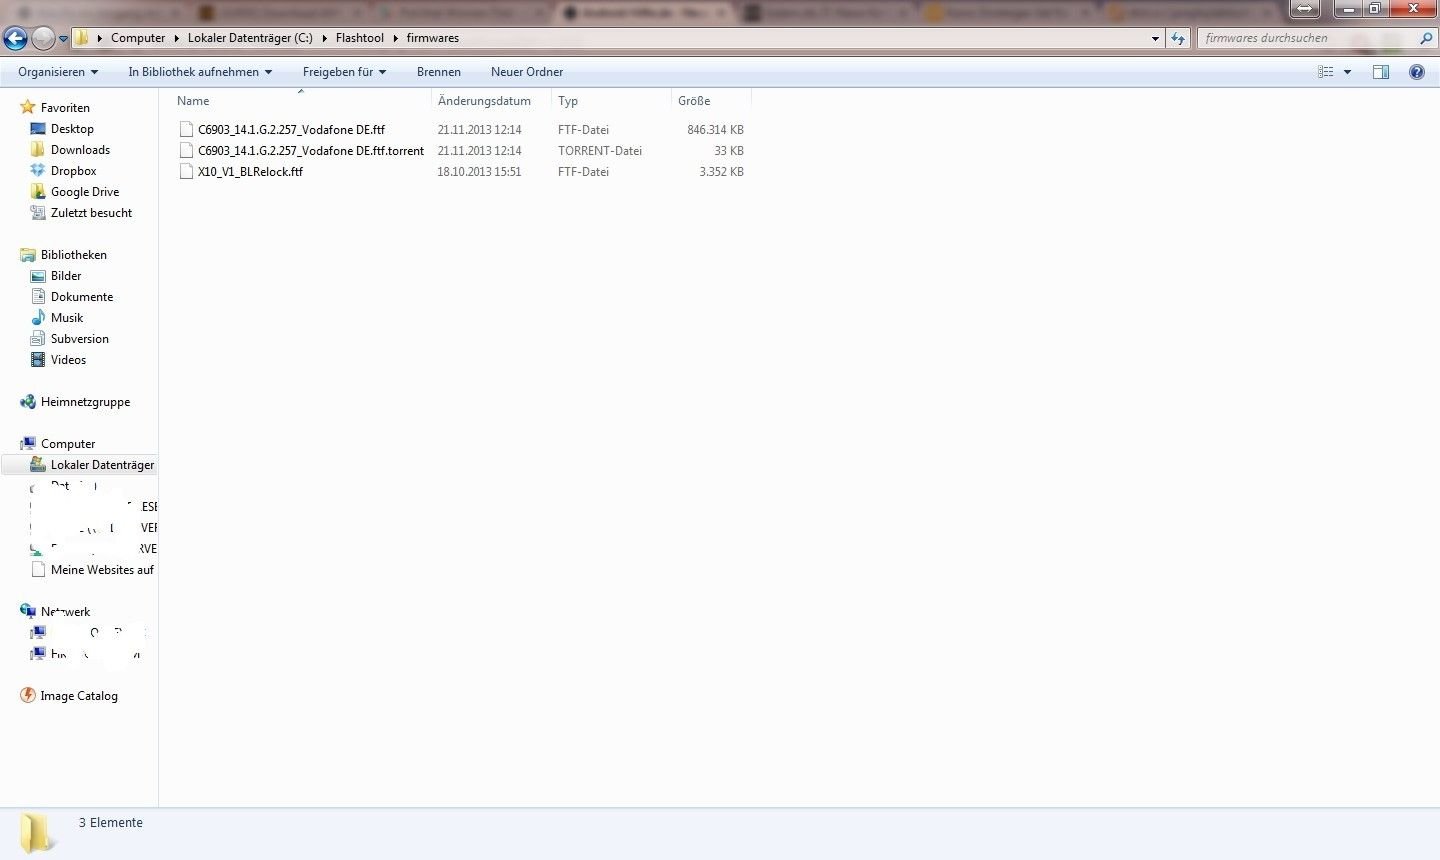Create a folder via Neuer Ordner
This screenshot has height=860, width=1440.
(x=527, y=72)
